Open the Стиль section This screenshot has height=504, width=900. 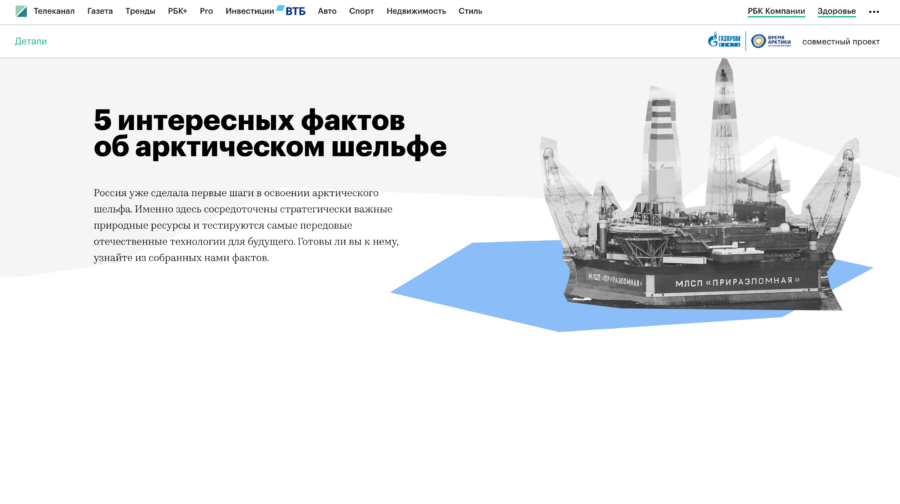[470, 11]
